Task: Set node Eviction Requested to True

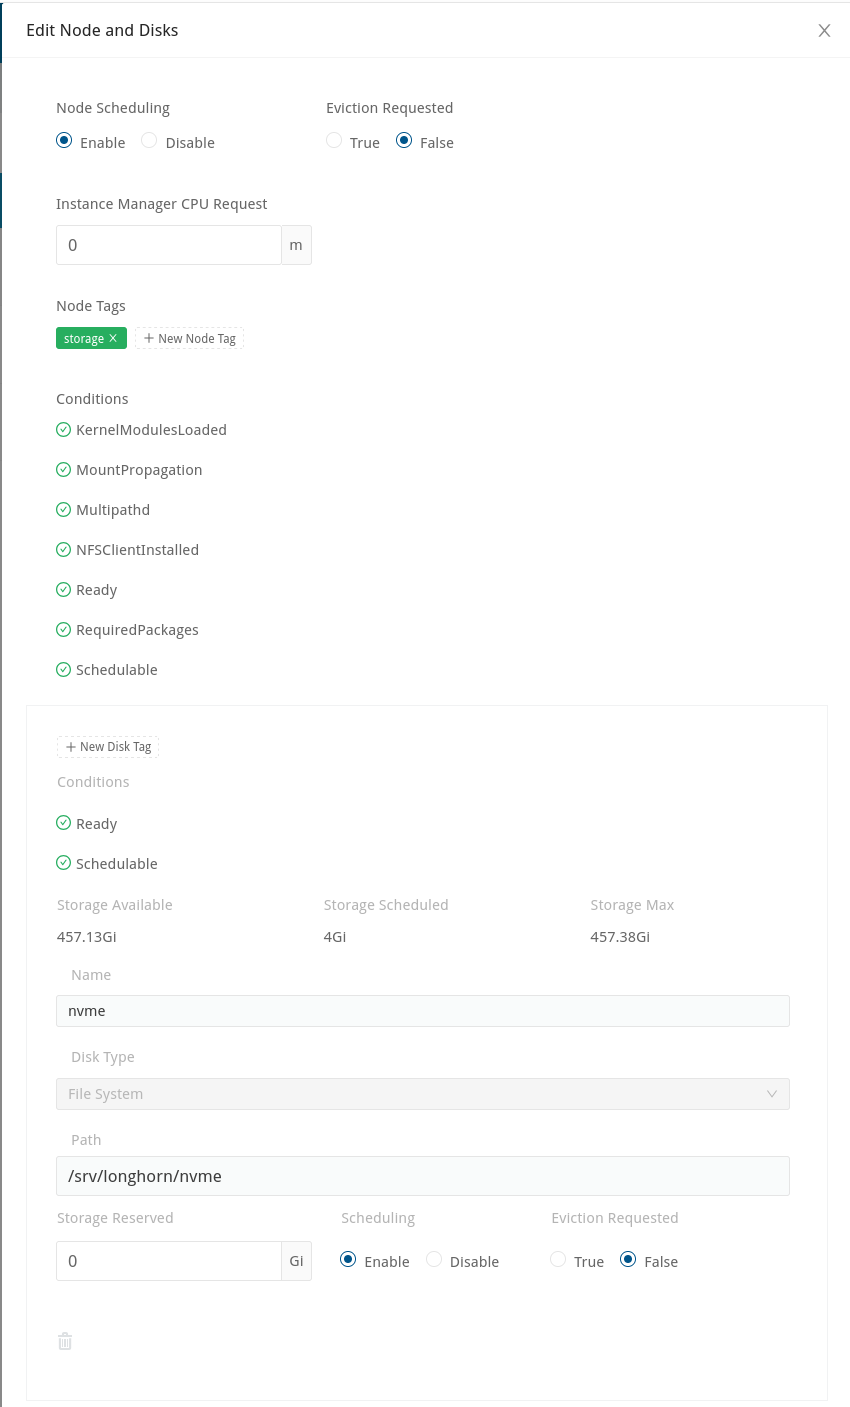Action: click(334, 142)
